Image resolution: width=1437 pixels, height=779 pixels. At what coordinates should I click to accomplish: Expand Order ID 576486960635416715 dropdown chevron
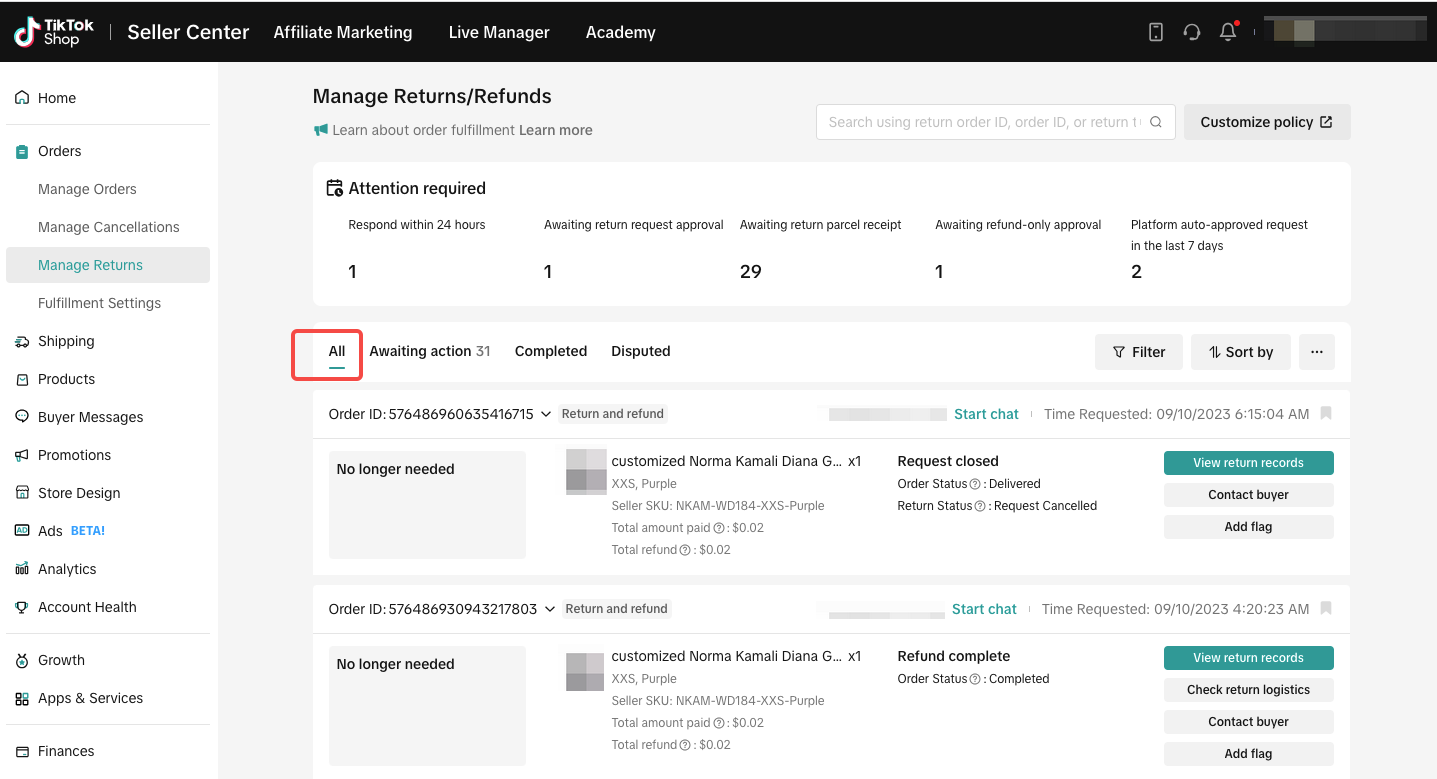tap(546, 414)
